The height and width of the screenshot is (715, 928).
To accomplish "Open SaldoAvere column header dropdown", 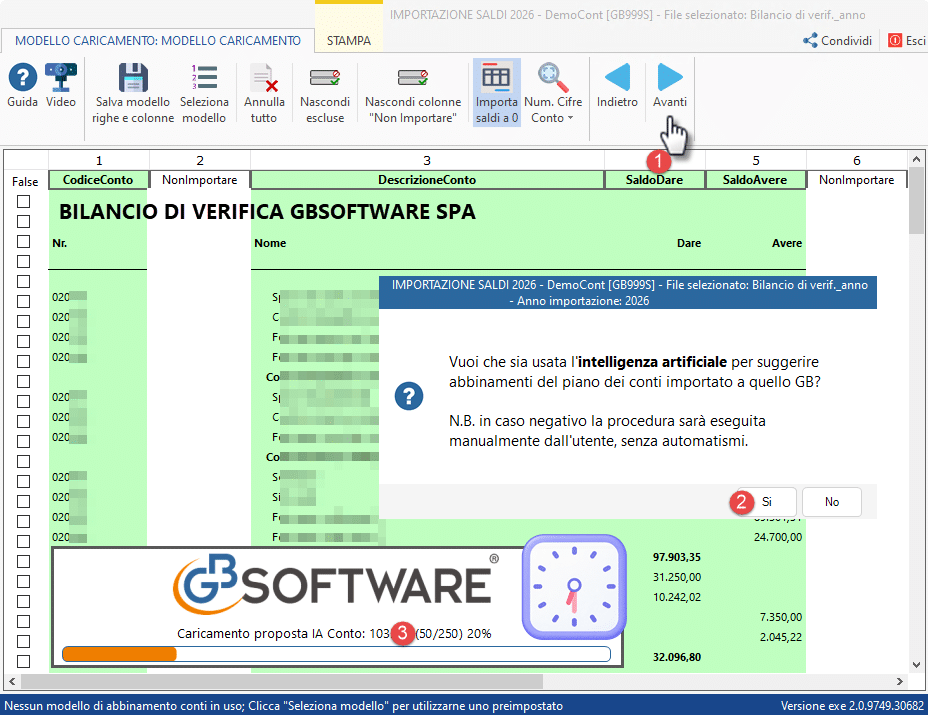I will tap(755, 180).
